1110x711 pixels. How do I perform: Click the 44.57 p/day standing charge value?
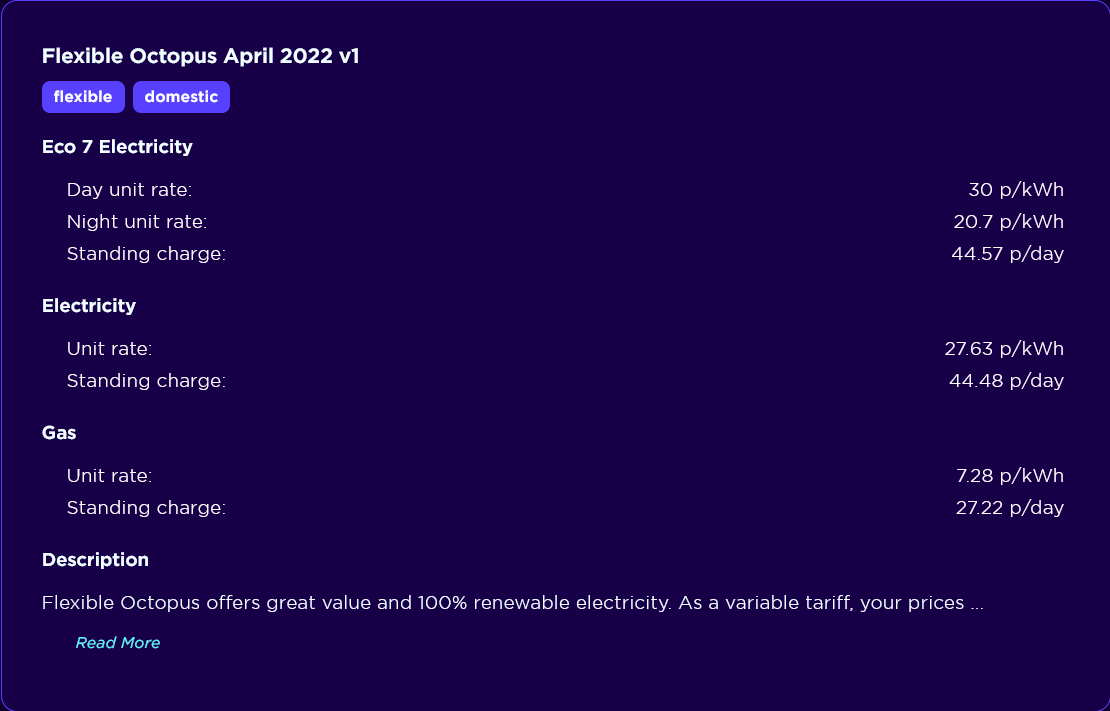(x=1007, y=254)
